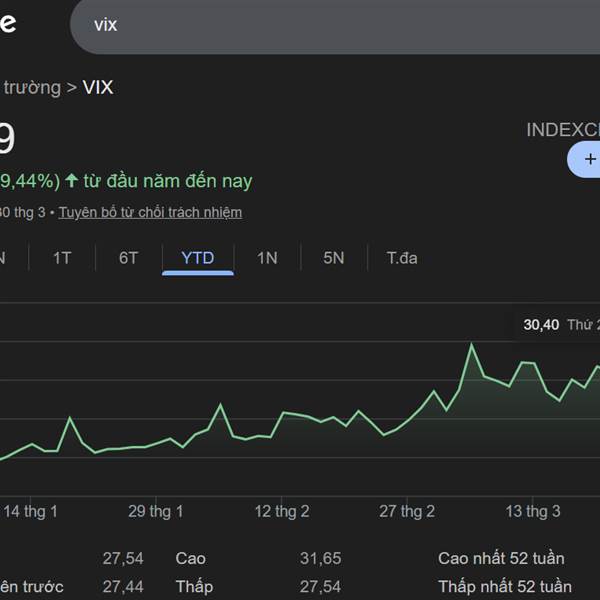The width and height of the screenshot is (600, 600).
Task: Click the highest peak on the chart line
Action: [471, 345]
